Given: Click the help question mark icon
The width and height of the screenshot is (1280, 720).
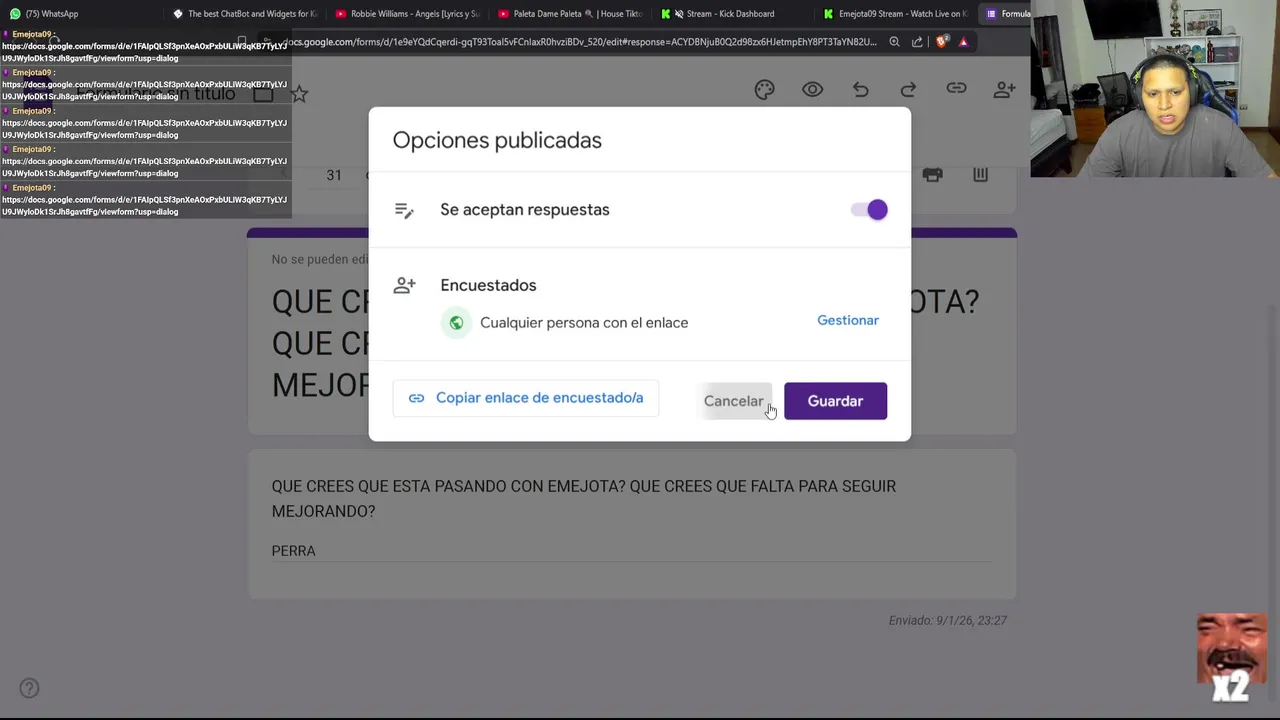Looking at the screenshot, I should point(29,688).
